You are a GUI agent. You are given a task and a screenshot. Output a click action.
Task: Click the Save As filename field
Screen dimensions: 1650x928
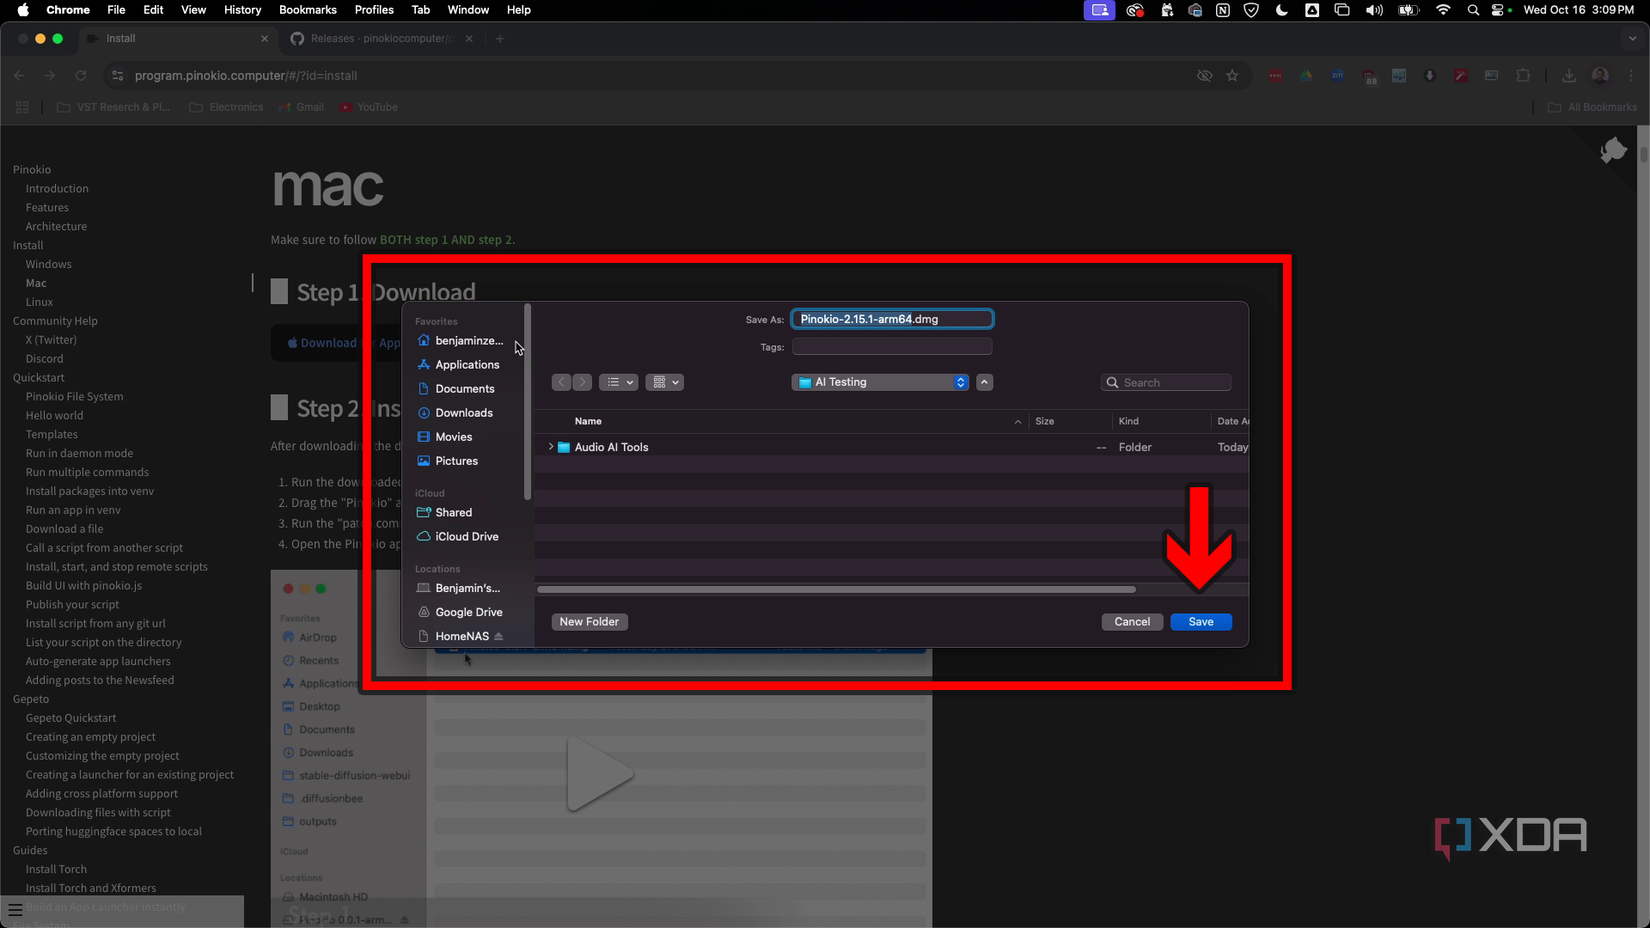[x=892, y=319]
